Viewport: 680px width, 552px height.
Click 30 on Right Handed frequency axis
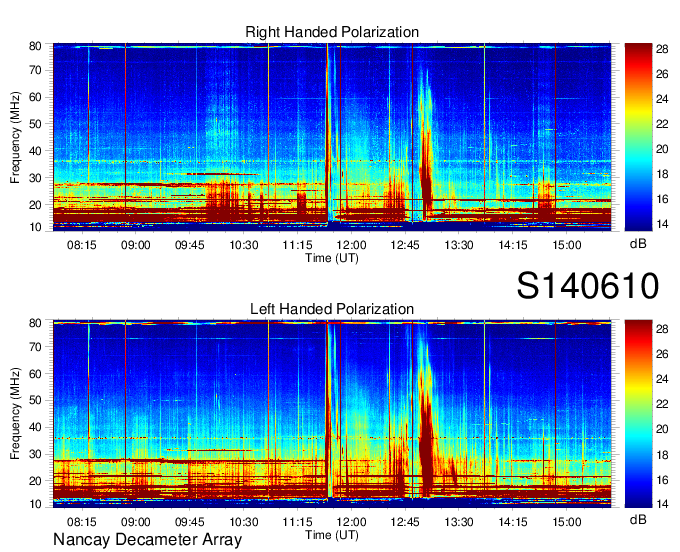point(35,178)
